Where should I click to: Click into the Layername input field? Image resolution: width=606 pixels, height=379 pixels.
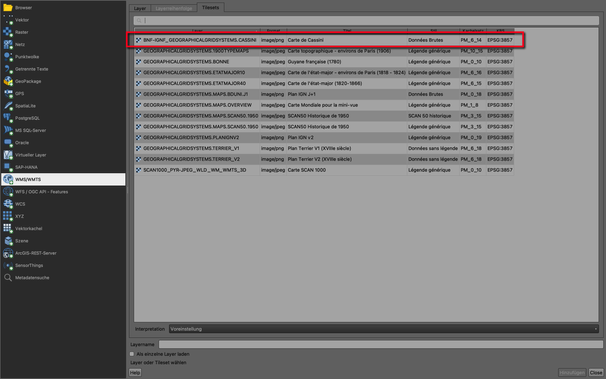tap(381, 344)
